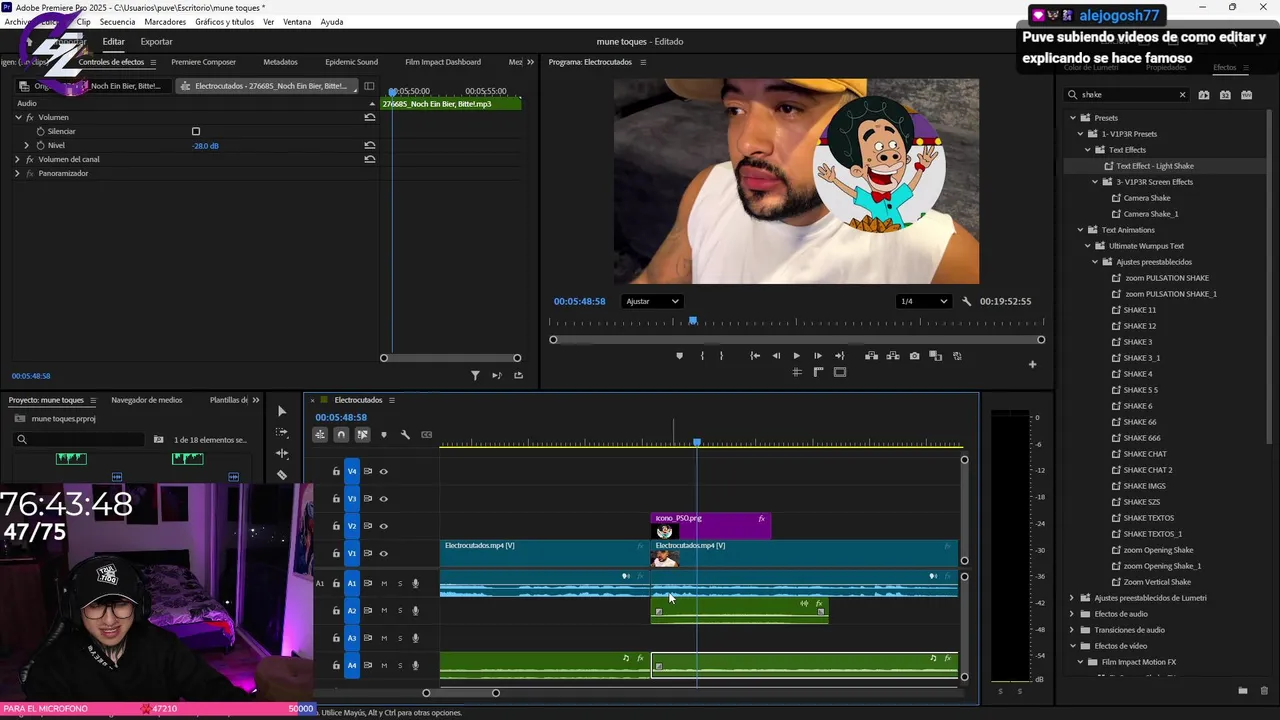This screenshot has width=1280, height=720.
Task: Toggle V4 track visibility eye
Action: [x=383, y=472]
